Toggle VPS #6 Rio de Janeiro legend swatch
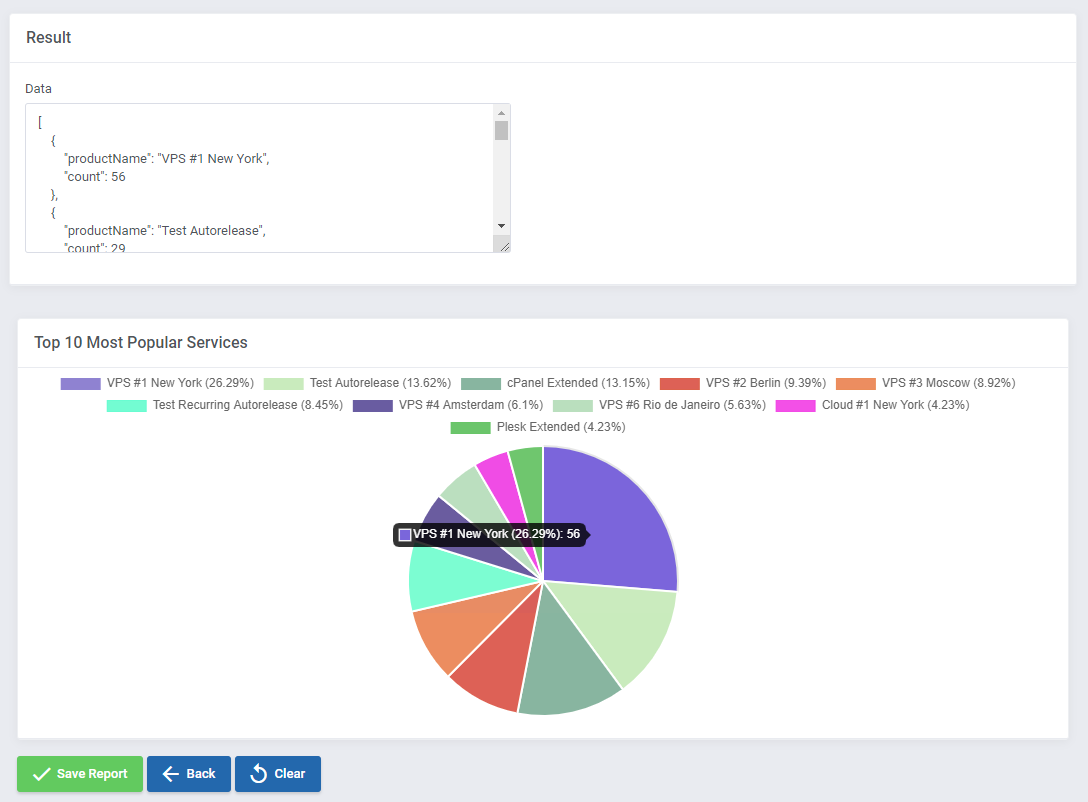The width and height of the screenshot is (1088, 802). (572, 406)
